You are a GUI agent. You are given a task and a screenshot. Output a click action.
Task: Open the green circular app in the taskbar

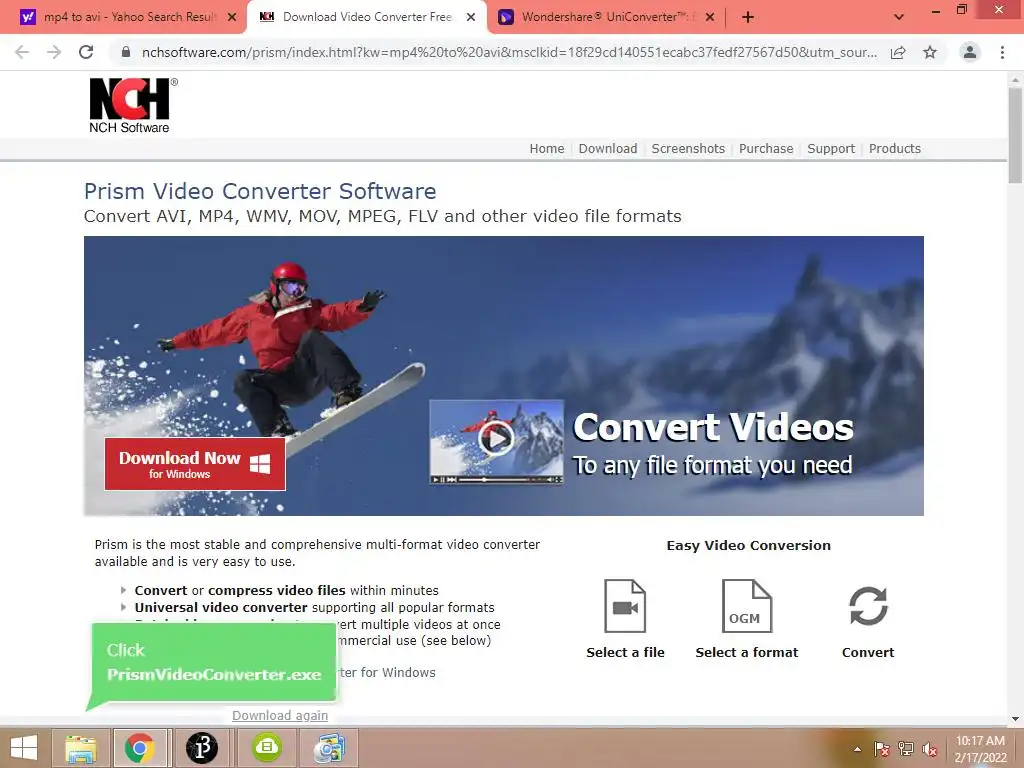pos(266,748)
